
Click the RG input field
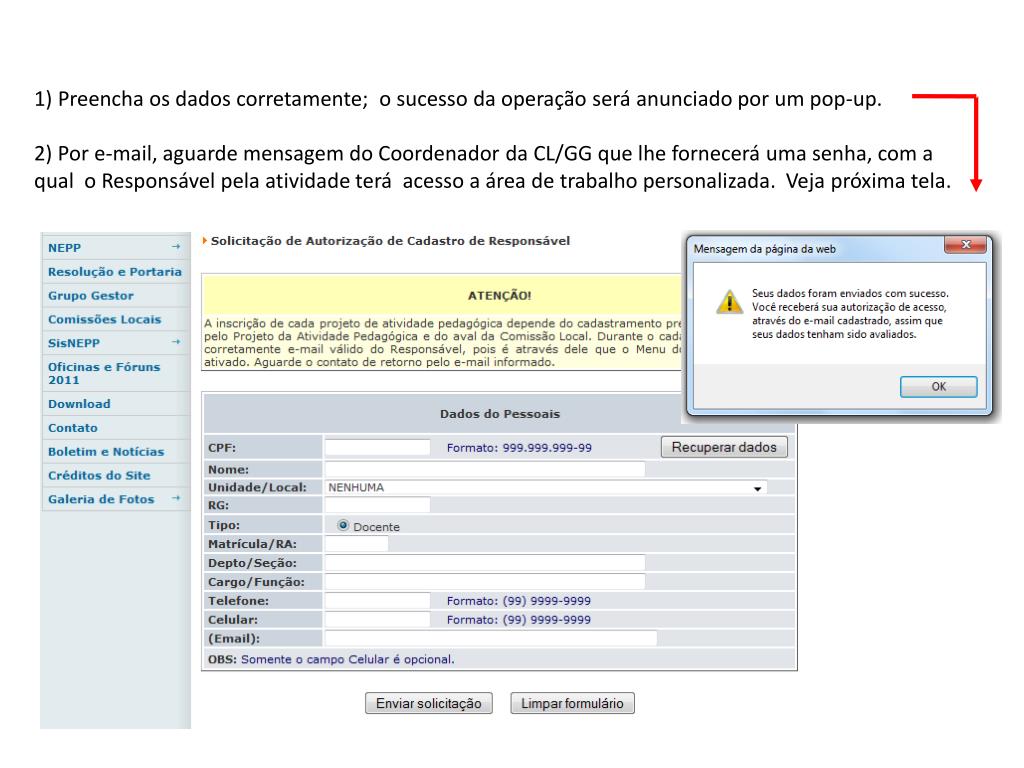click(x=377, y=505)
